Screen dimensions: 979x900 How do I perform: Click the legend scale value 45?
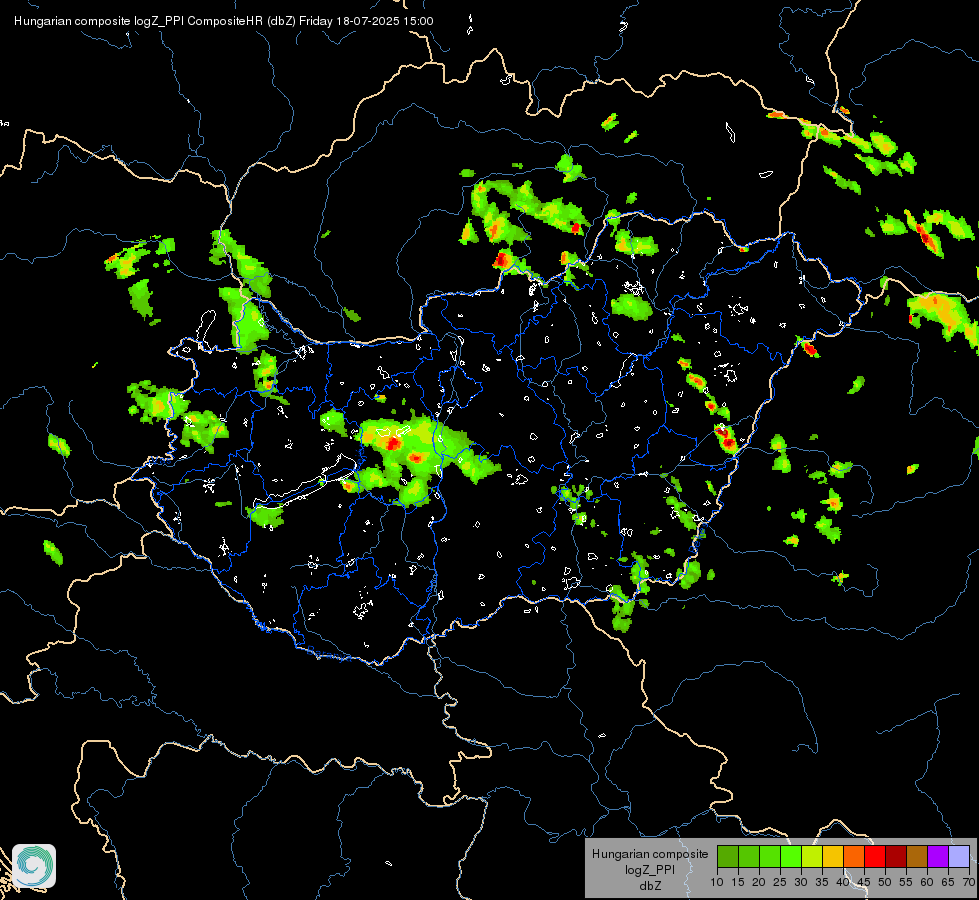864,883
